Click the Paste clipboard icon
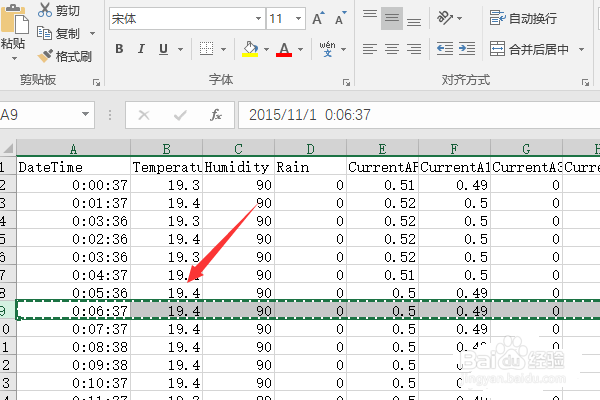Screen dimensions: 600x400 pos(15,19)
